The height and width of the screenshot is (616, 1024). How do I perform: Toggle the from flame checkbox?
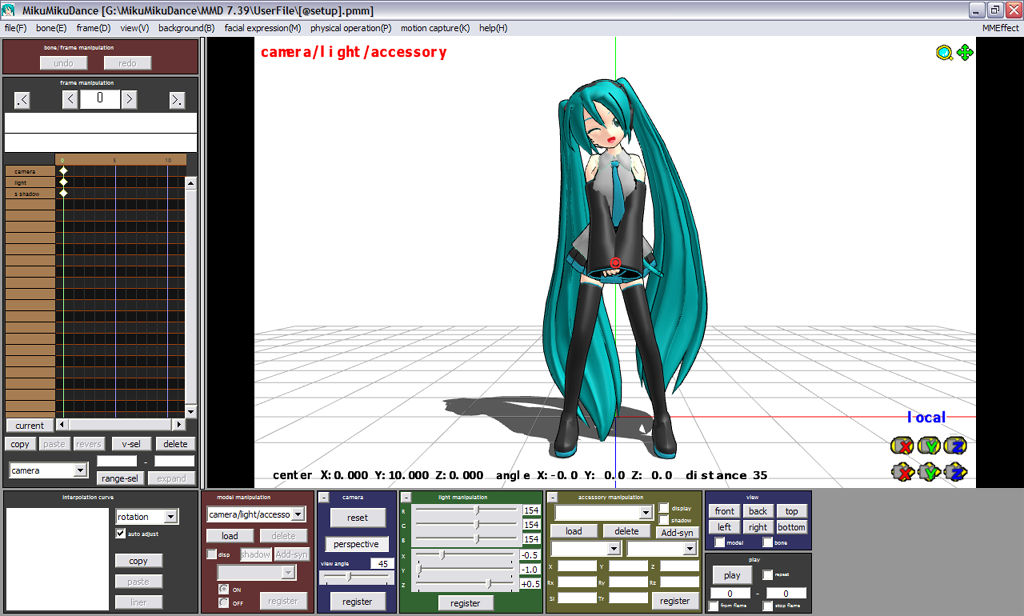pyautogui.click(x=714, y=606)
